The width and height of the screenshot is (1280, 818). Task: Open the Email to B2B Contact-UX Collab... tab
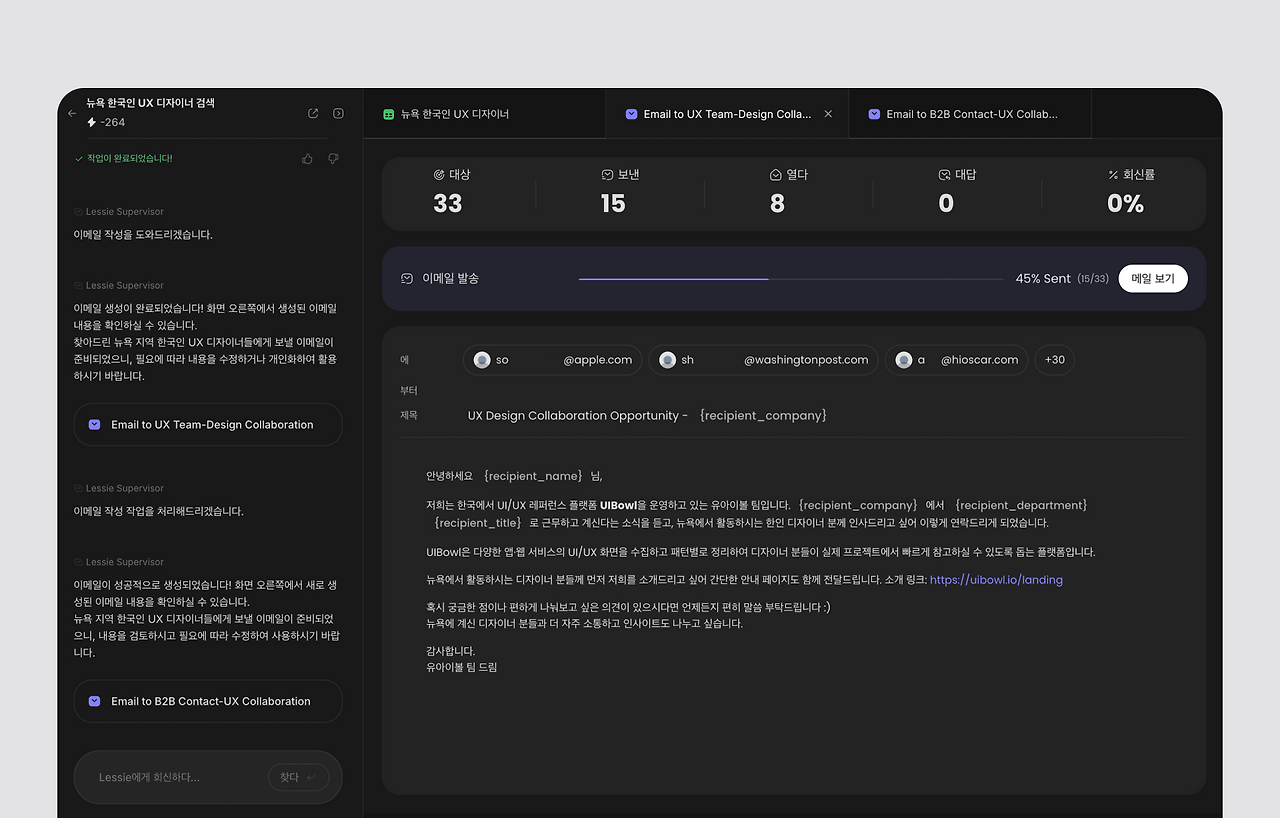click(970, 114)
